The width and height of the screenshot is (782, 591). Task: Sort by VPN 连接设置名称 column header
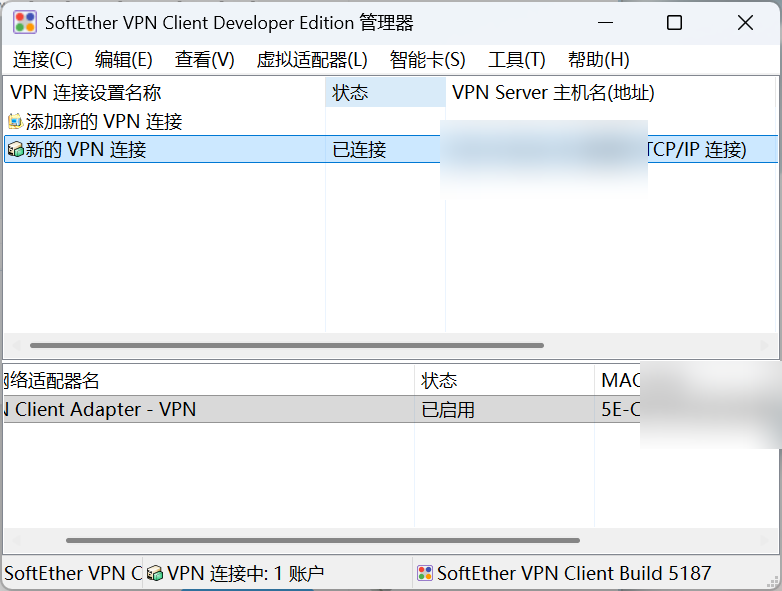coord(165,92)
